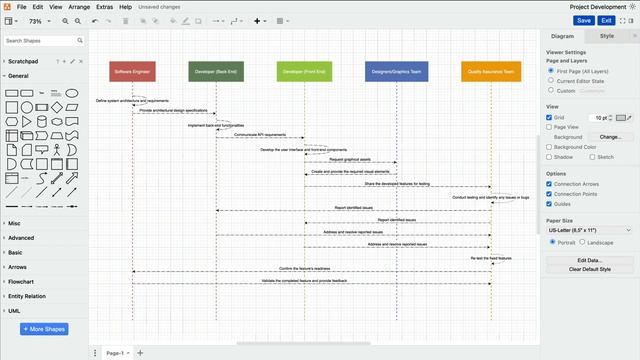This screenshot has width=640, height=360.
Task: Switch to the Style tab
Action: click(x=607, y=36)
